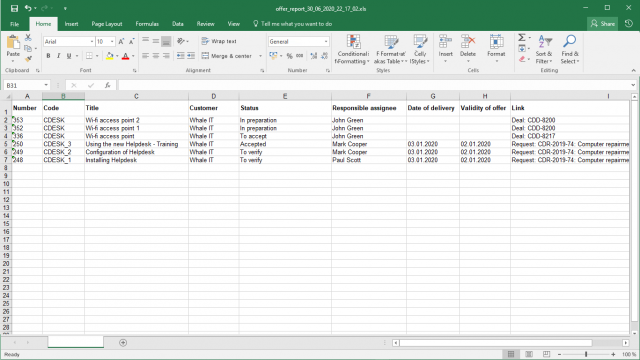Image resolution: width=640 pixels, height=360 pixels.
Task: Click the Name Box showing B31
Action: coord(27,85)
